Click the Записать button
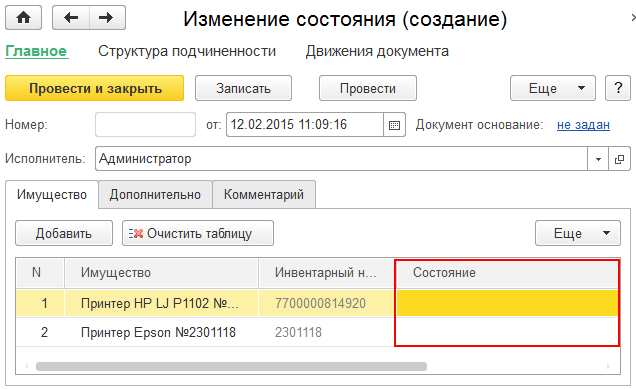Screen dimensions: 636x389 (243, 88)
